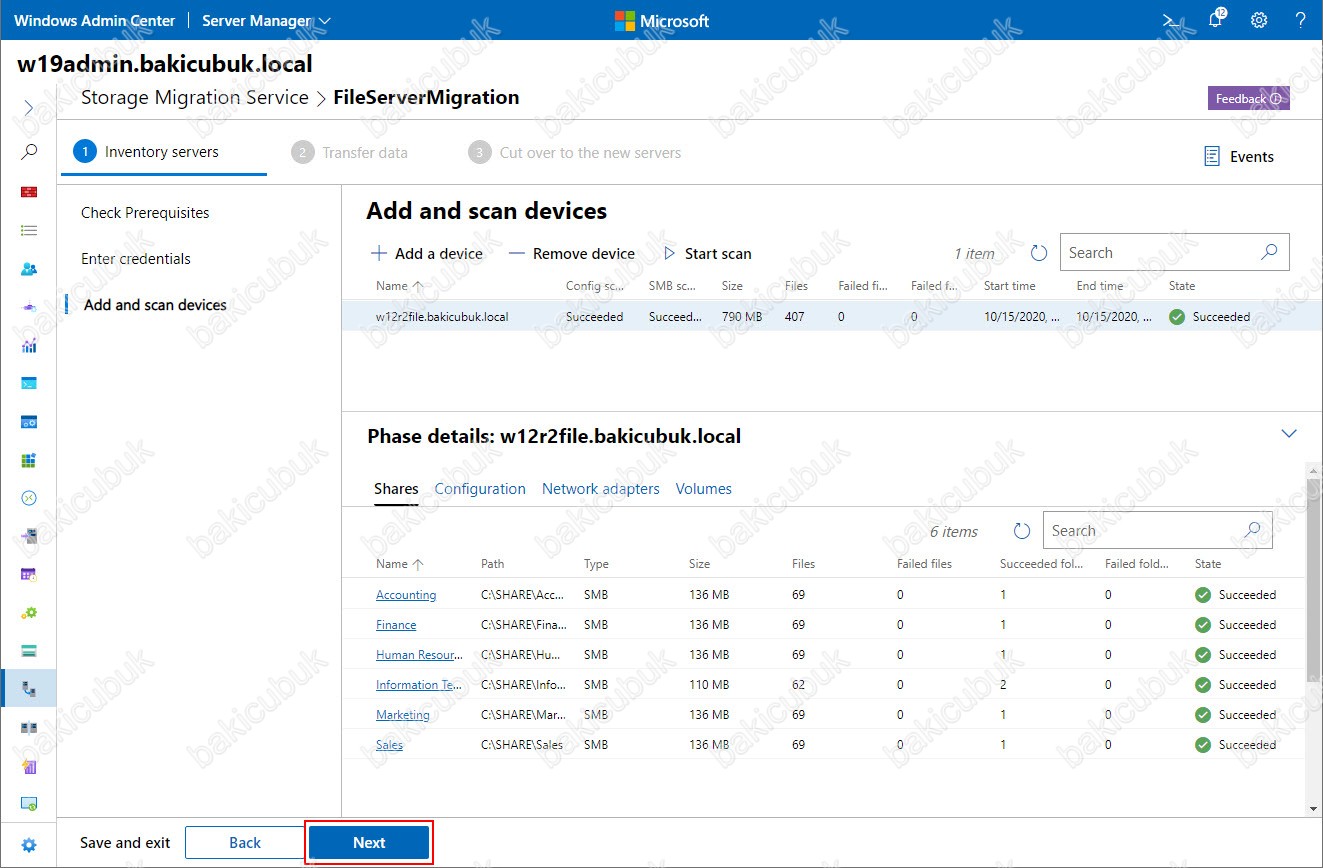Switch to the Volumes tab
1323x868 pixels.
(704, 489)
